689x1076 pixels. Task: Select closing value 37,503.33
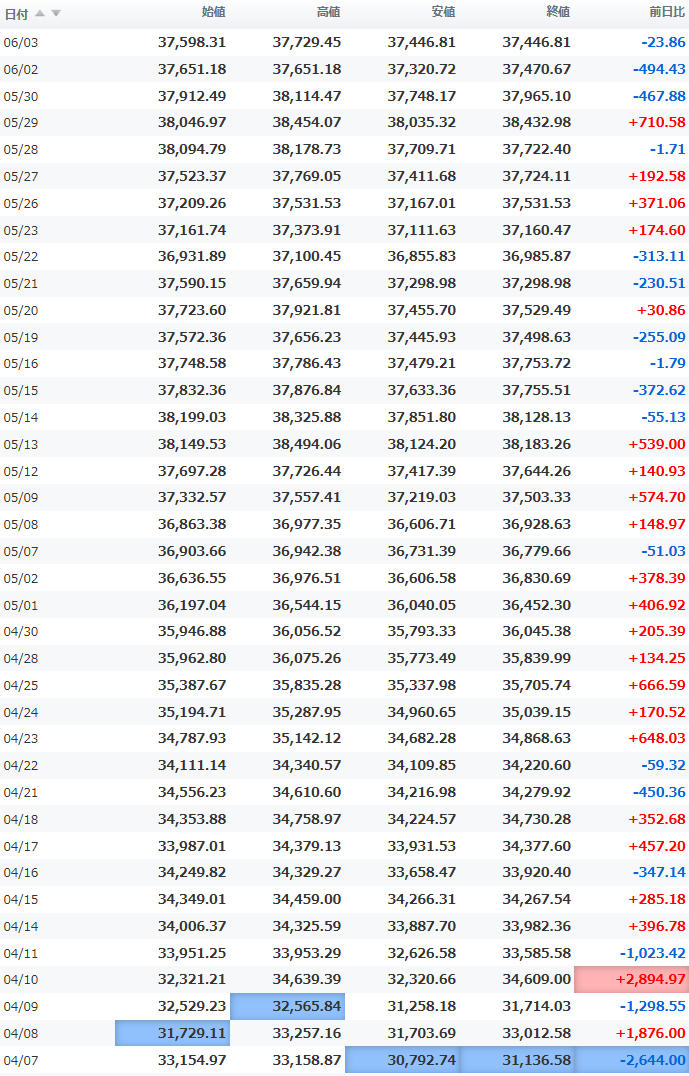[537, 497]
